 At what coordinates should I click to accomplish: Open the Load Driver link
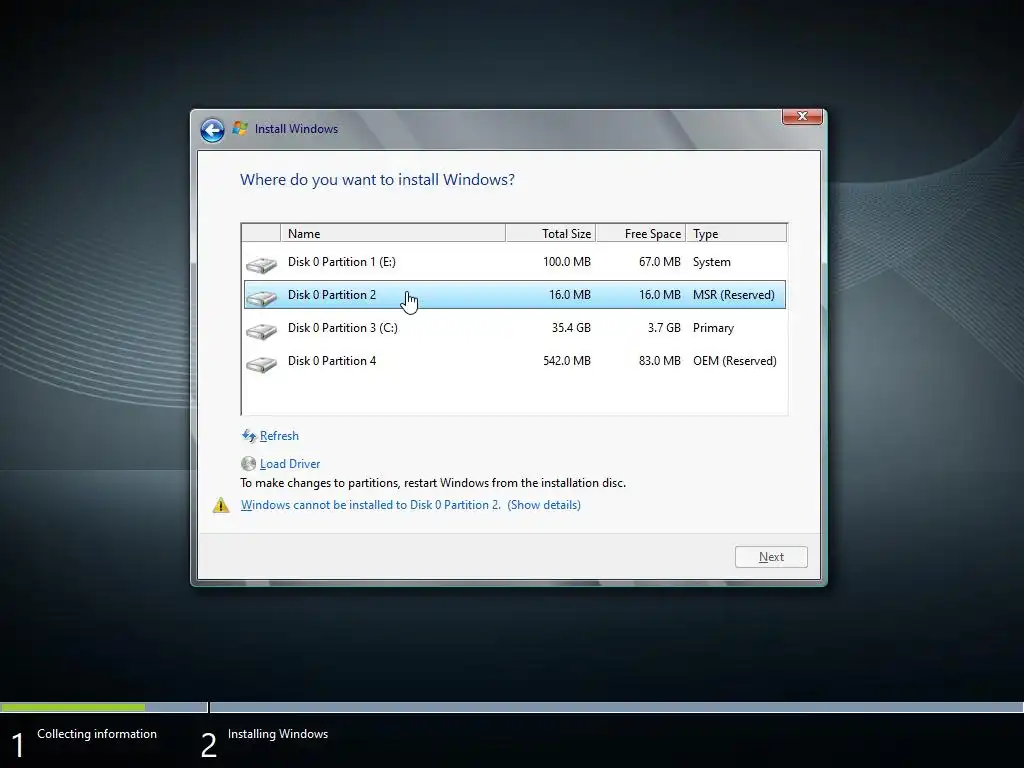pos(290,464)
